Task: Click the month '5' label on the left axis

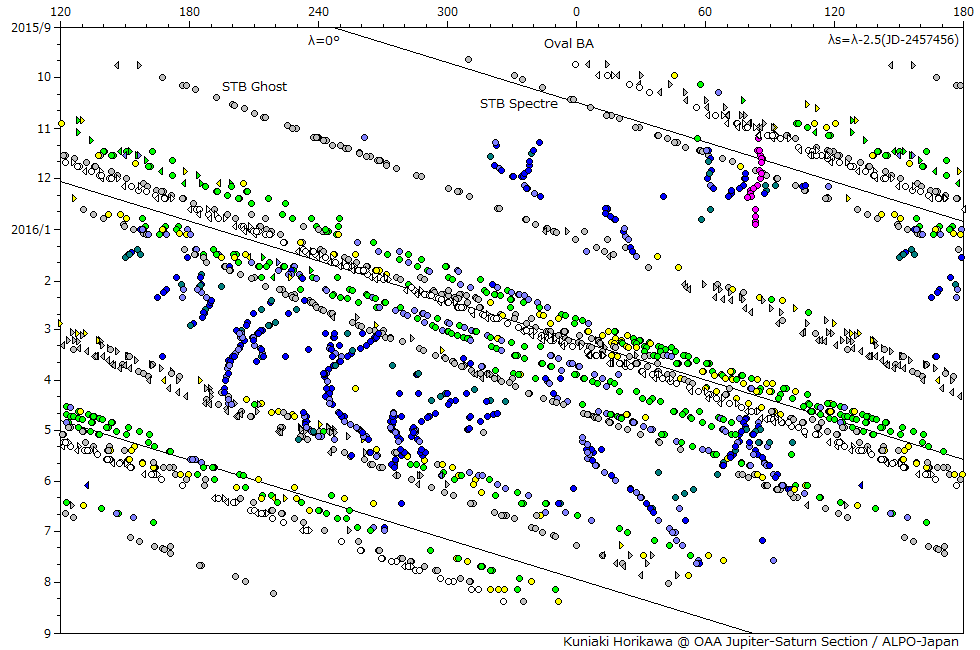Action: (48, 430)
